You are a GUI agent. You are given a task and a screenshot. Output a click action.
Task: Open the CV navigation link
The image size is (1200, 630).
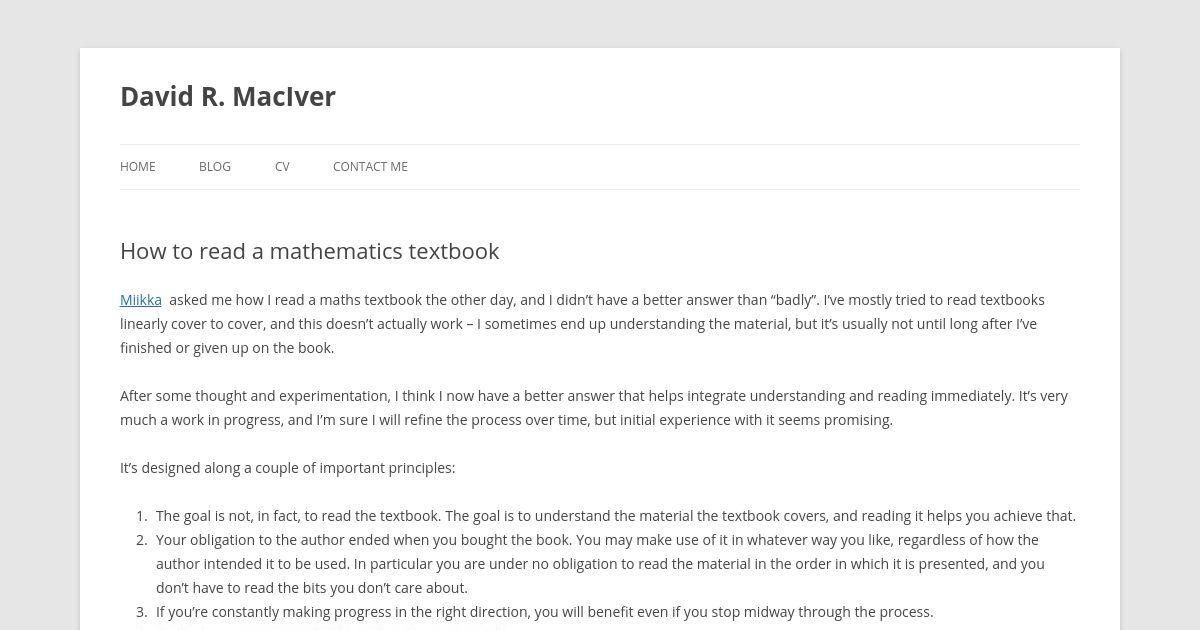tap(282, 167)
